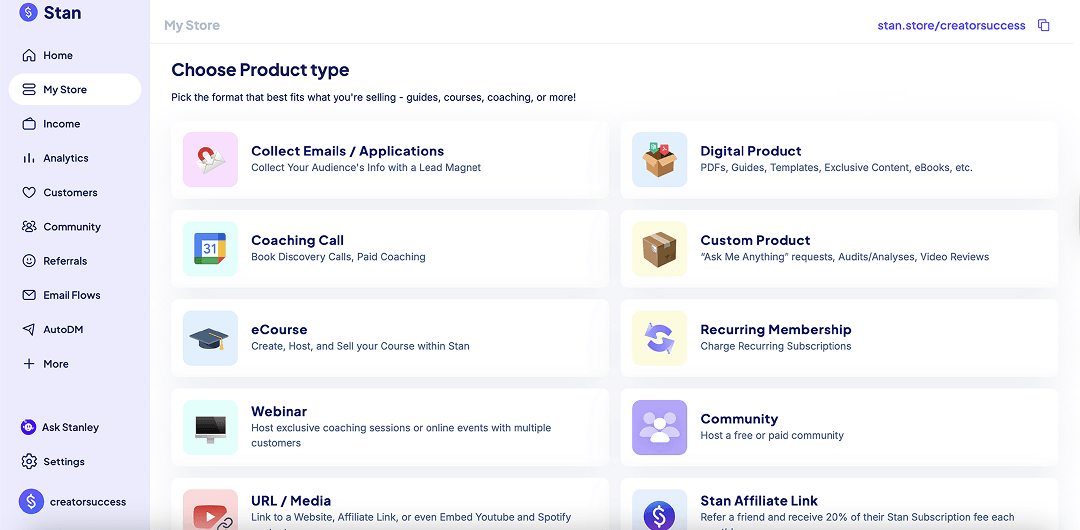Click the 'Choose Product type' heading

tap(260, 70)
